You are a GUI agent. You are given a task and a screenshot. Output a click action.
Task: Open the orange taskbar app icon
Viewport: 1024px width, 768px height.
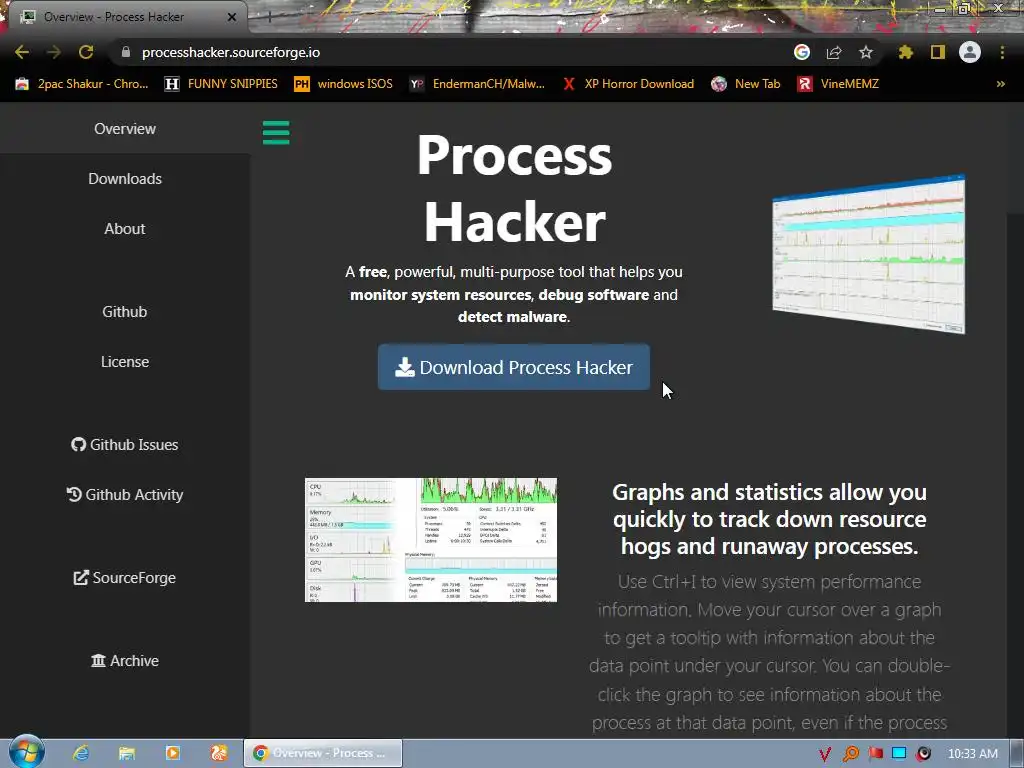[x=219, y=753]
